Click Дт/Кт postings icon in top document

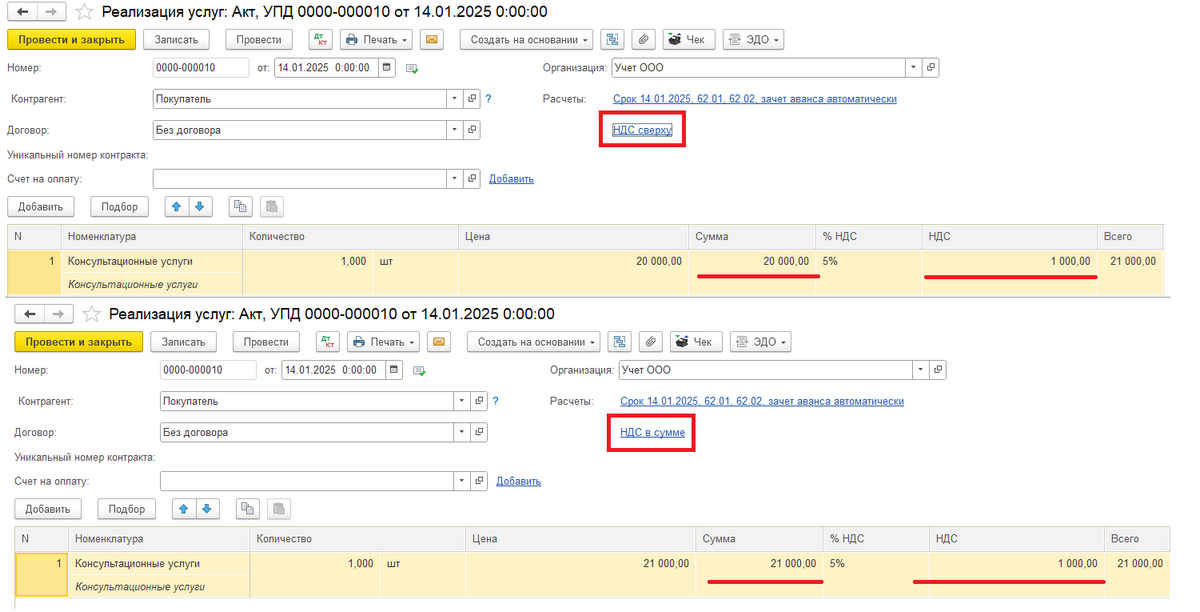319,40
